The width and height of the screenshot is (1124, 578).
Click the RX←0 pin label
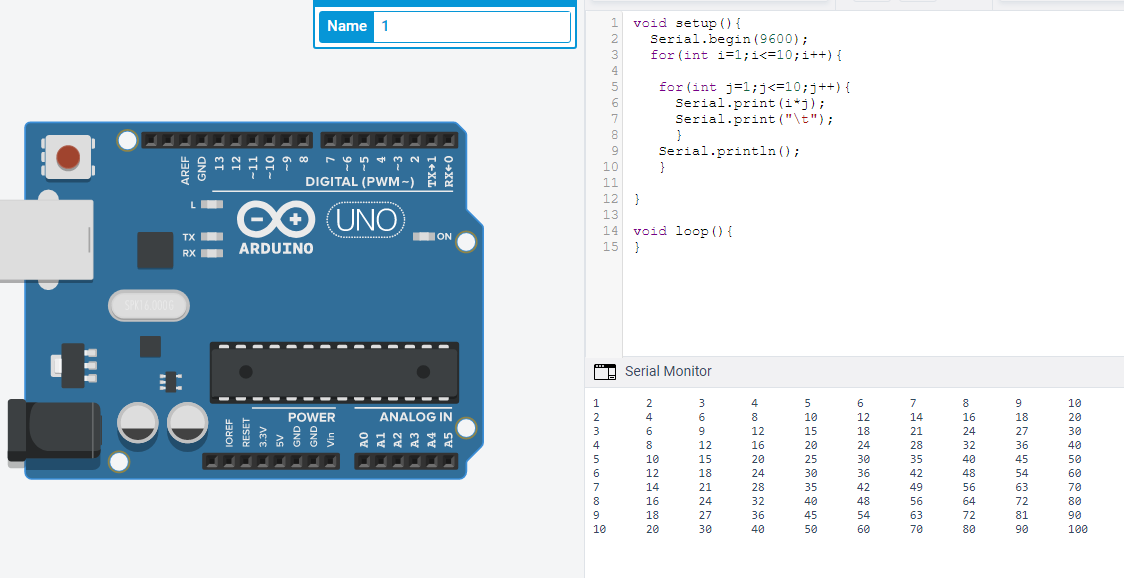449,171
